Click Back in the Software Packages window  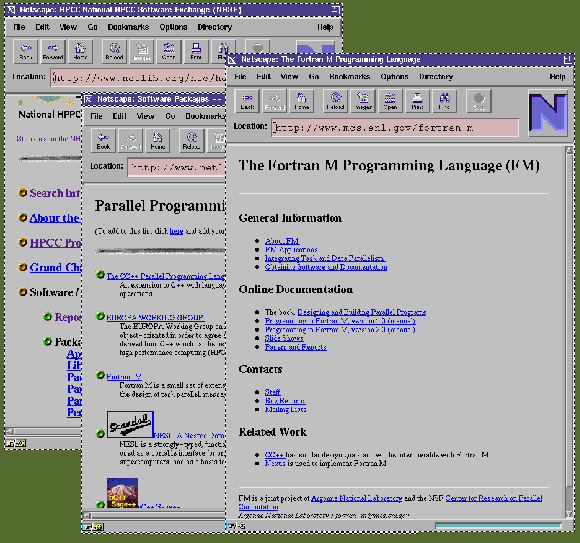[103, 141]
